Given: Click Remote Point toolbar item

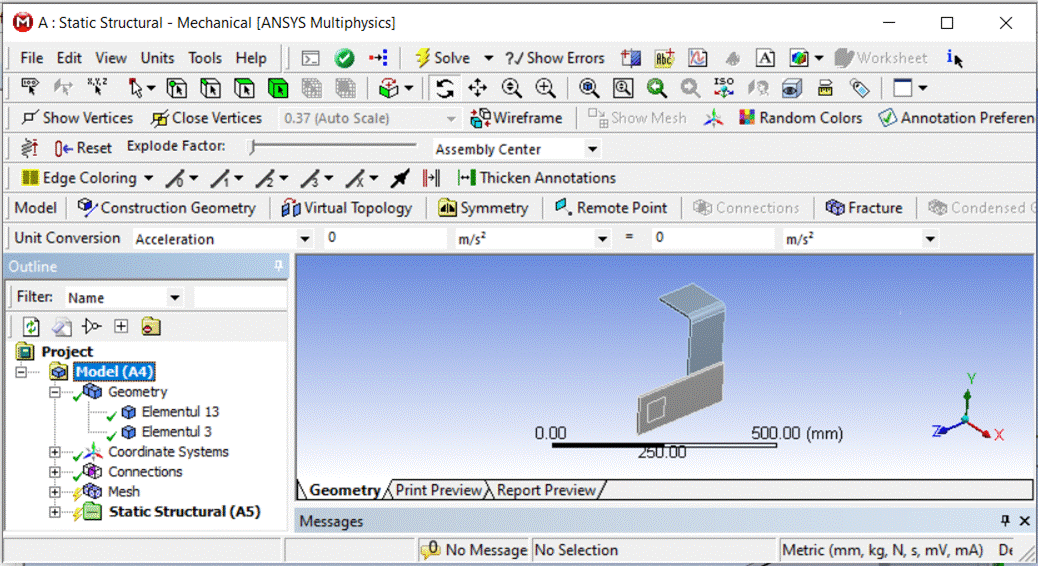Looking at the screenshot, I should (611, 208).
